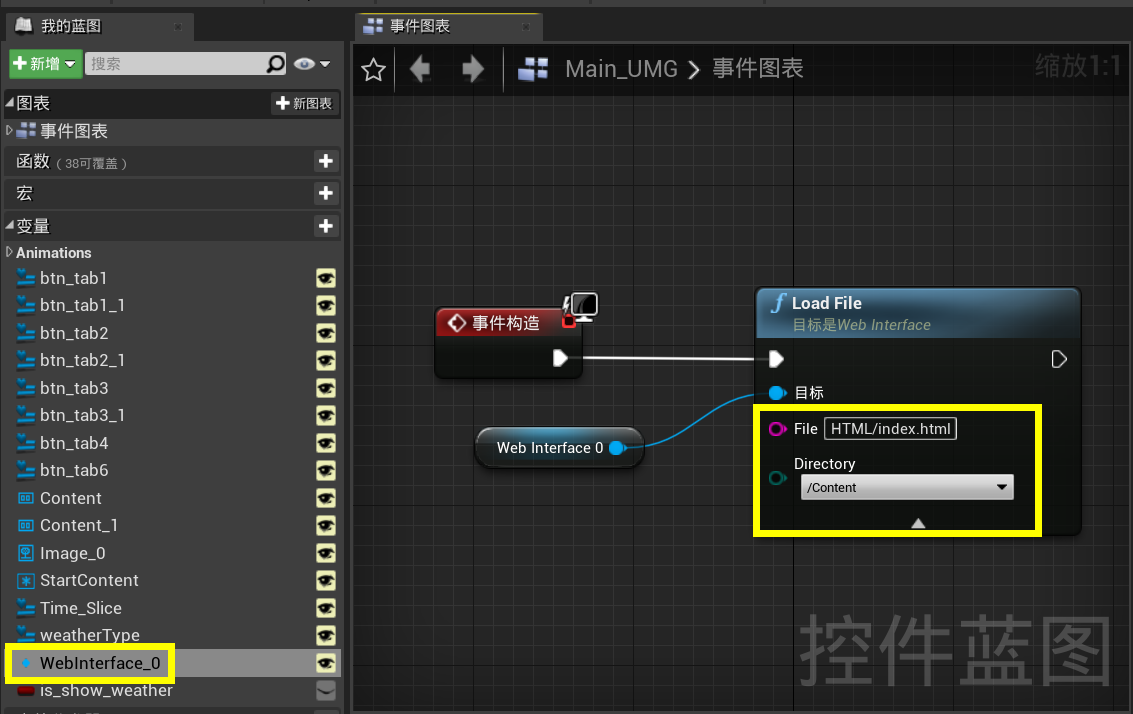1133x714 pixels.
Task: Click the Directory input pin on Load File
Action: coord(777,478)
